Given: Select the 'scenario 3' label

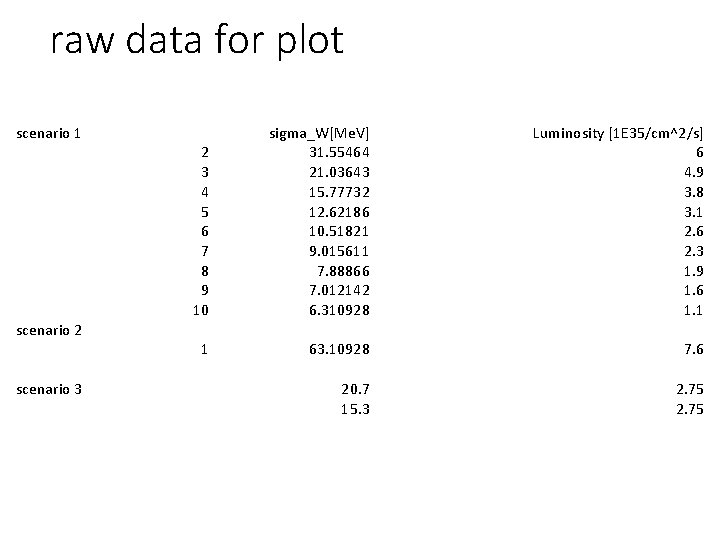Looking at the screenshot, I should [x=49, y=389].
